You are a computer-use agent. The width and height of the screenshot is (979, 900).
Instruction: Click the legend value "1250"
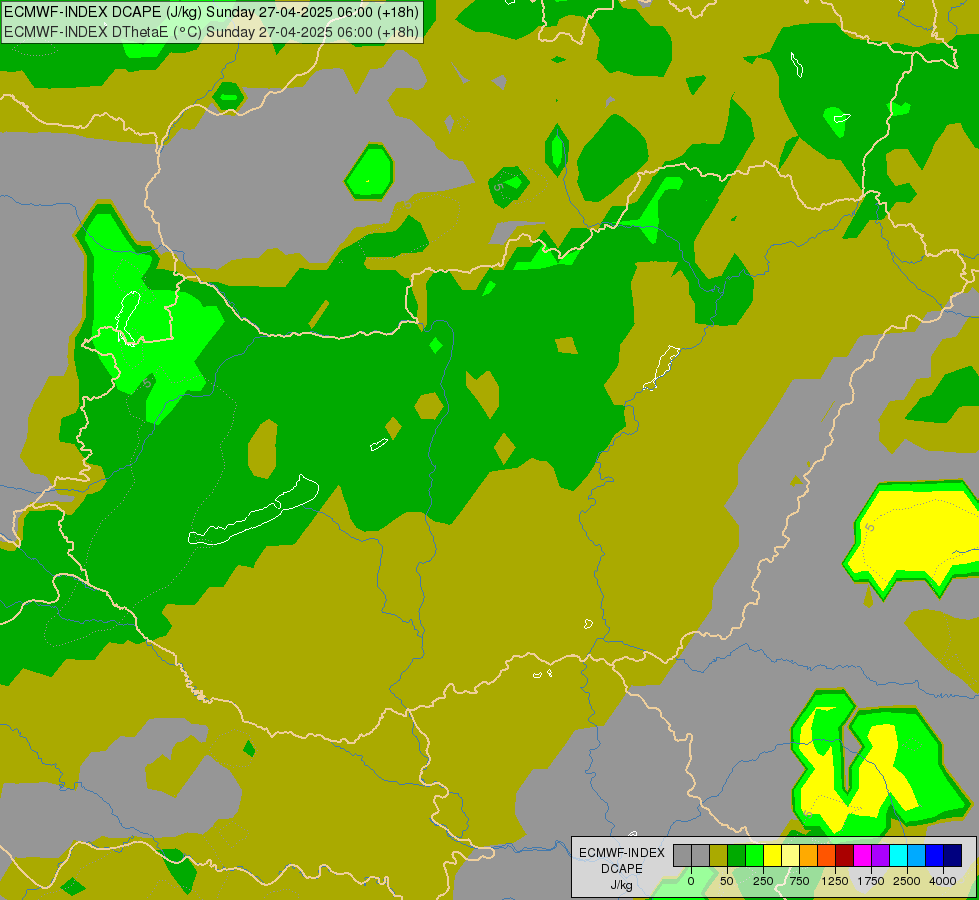tap(835, 881)
